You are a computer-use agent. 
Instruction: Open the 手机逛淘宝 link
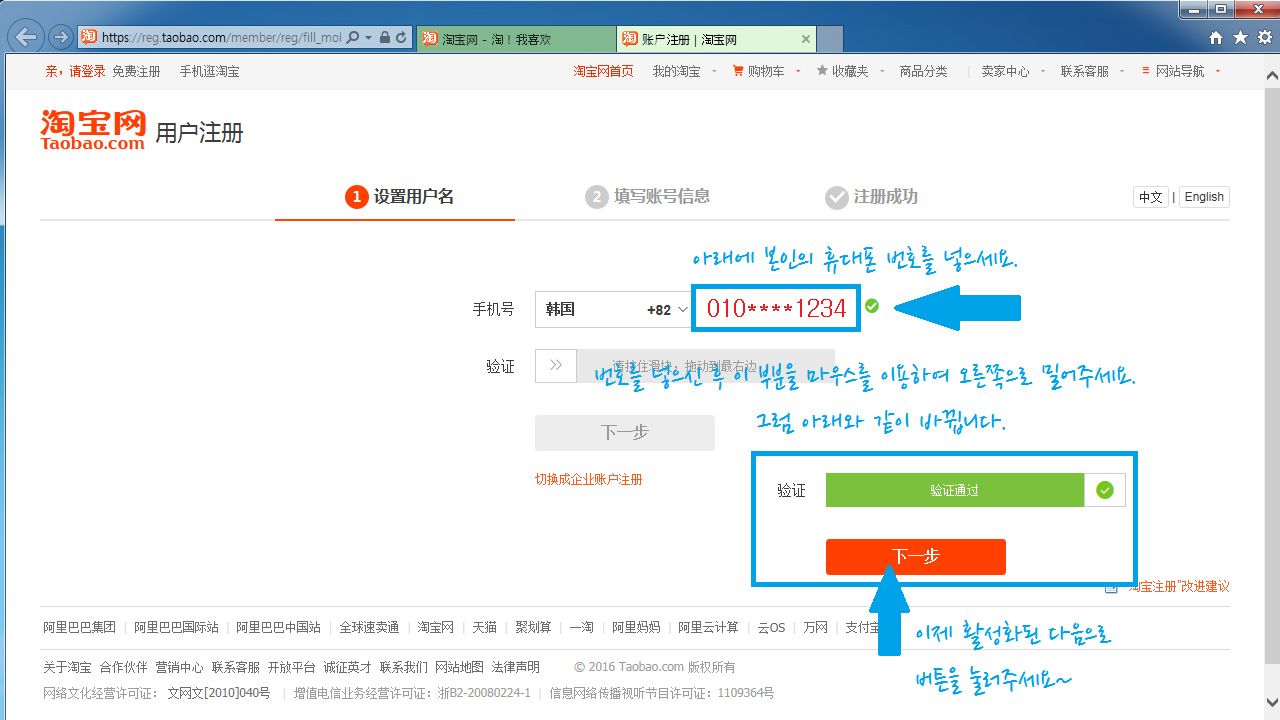209,71
